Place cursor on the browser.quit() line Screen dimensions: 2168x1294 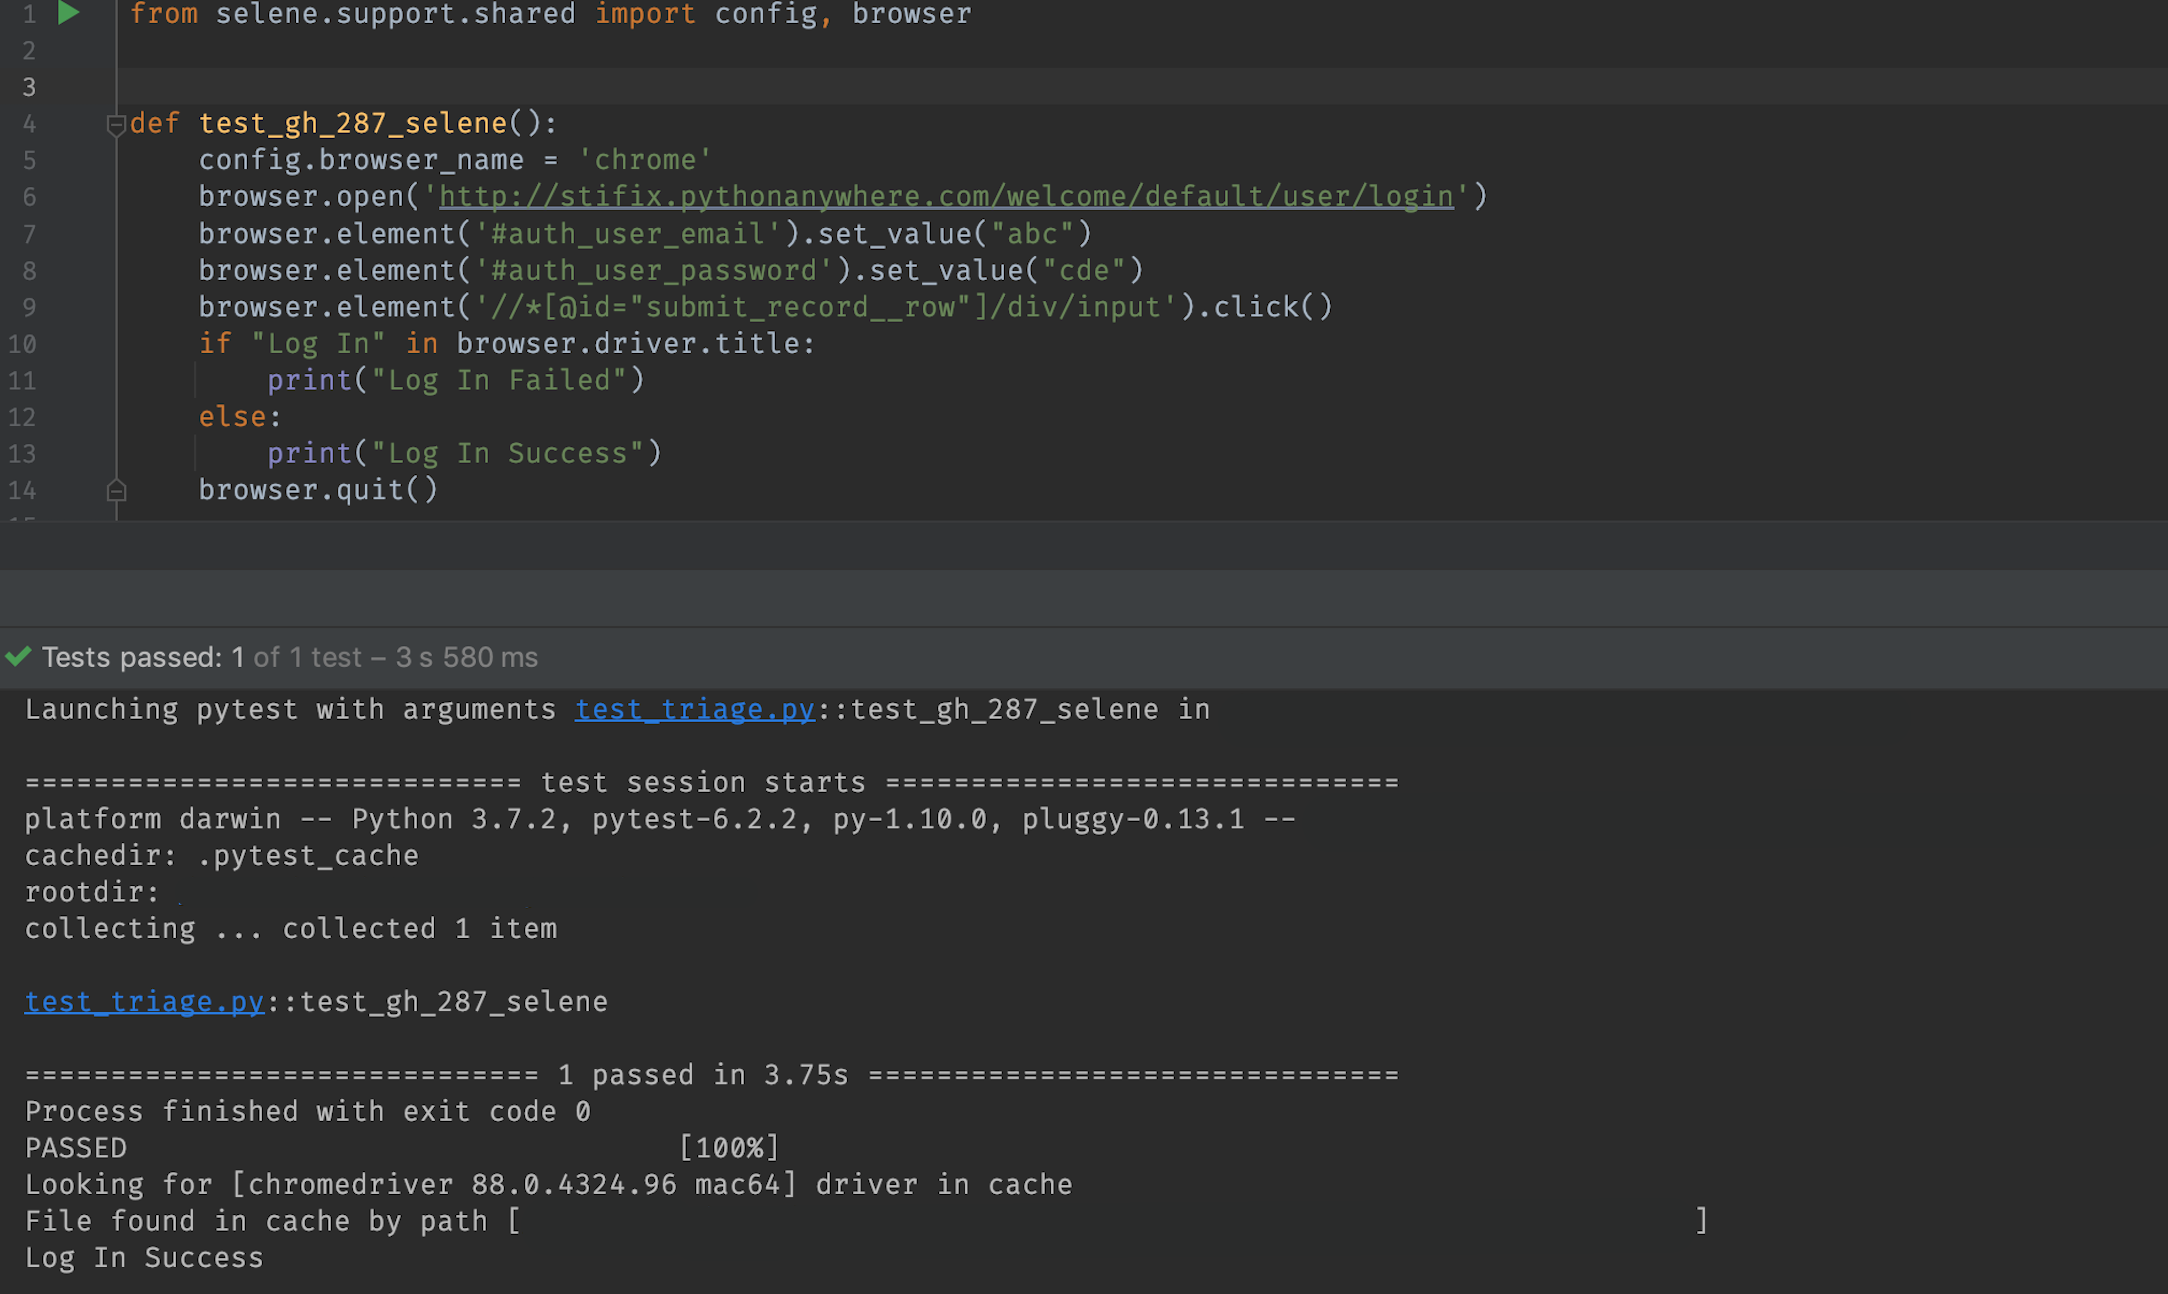click(x=318, y=489)
